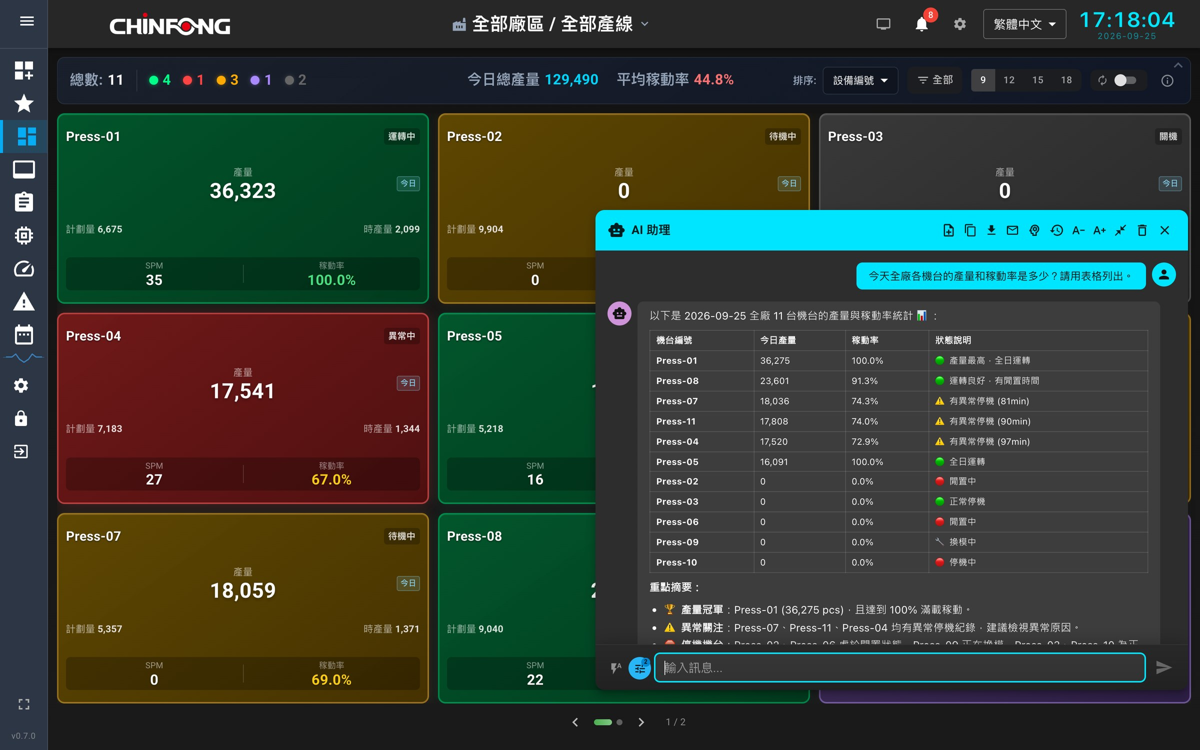This screenshot has height=750, width=1200.
Task: Open the chip equipment sidebar icon
Action: pos(24,235)
